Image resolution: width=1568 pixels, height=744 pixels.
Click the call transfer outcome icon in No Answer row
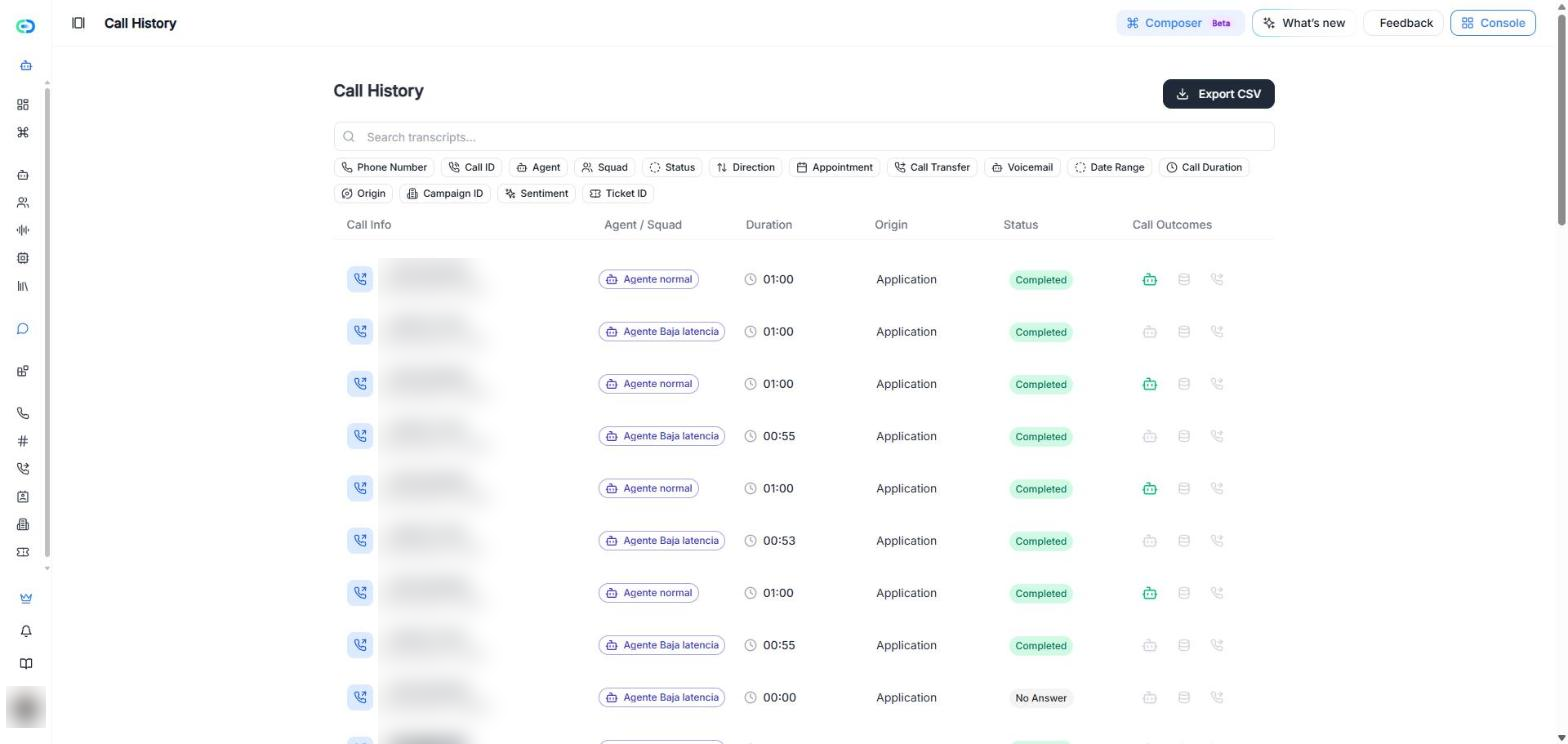click(1217, 698)
